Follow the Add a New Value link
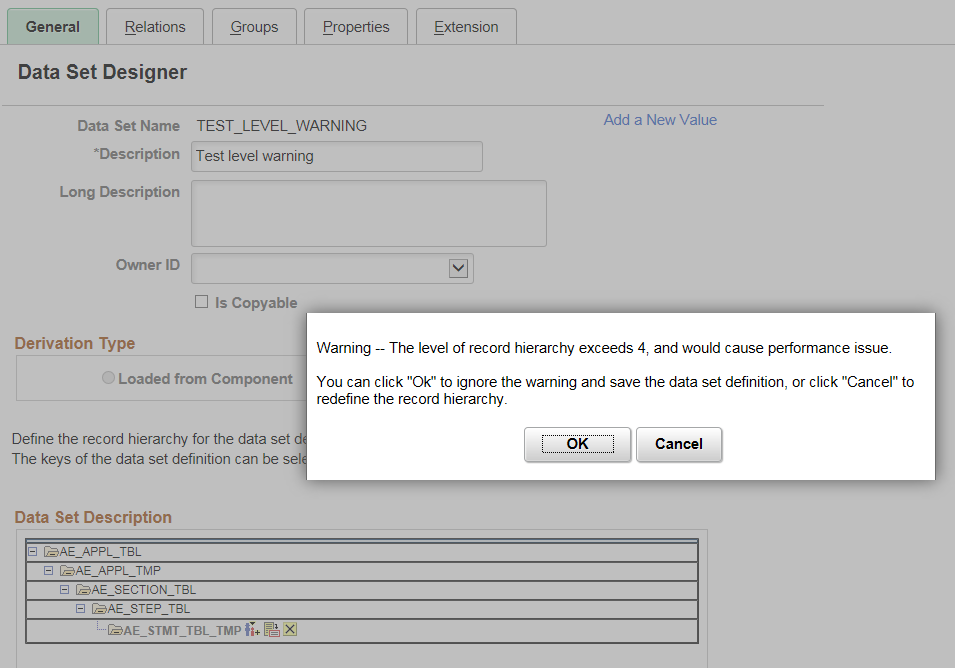 [x=660, y=120]
